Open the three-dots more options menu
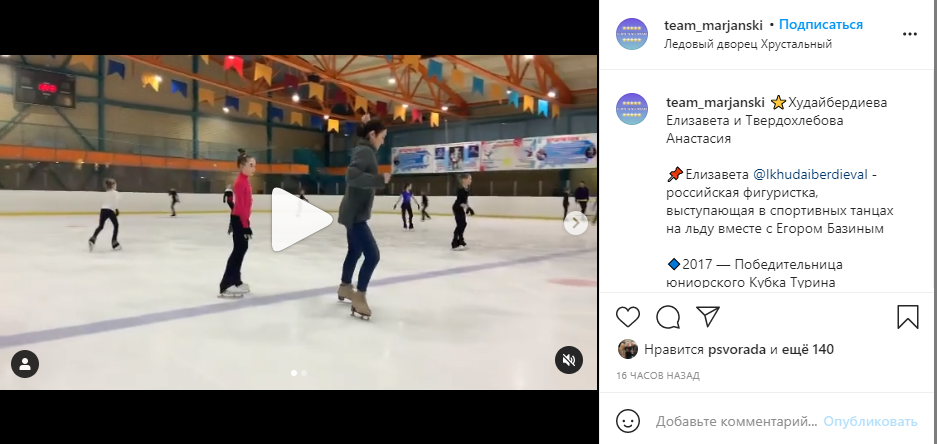The image size is (937, 444). [910, 35]
